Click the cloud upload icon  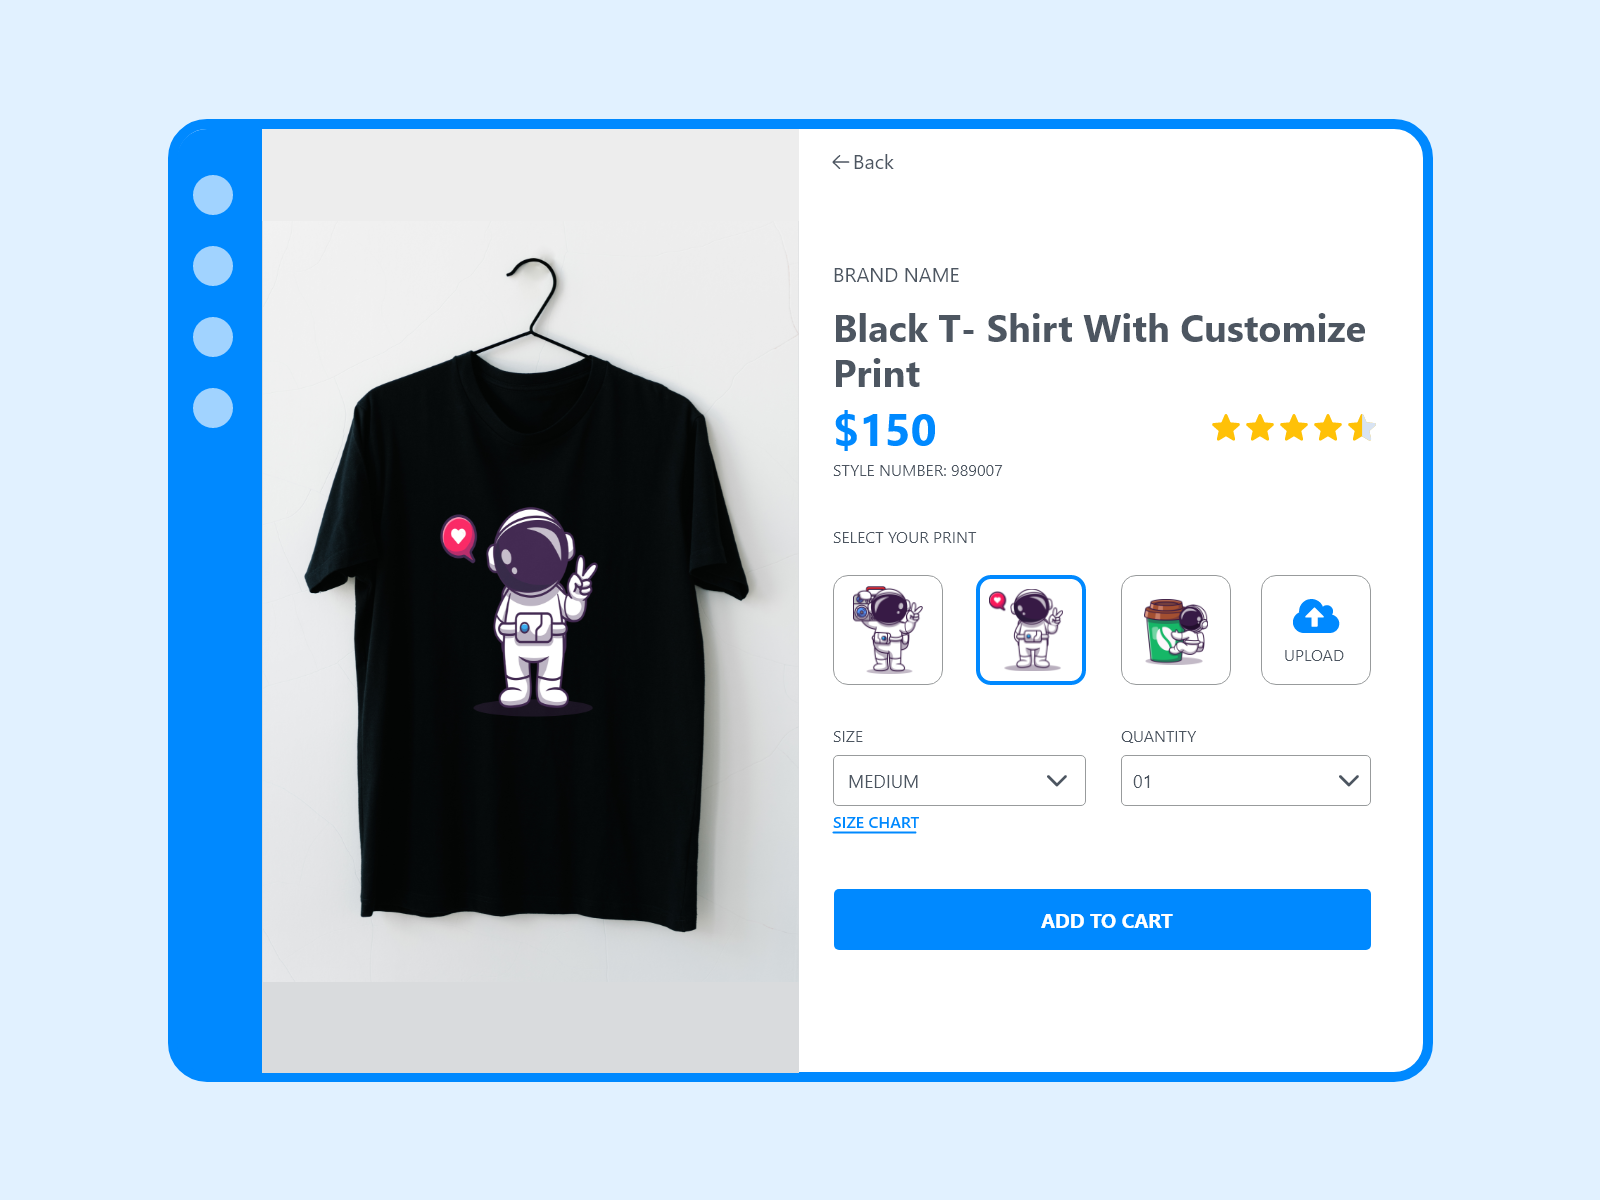(x=1316, y=616)
